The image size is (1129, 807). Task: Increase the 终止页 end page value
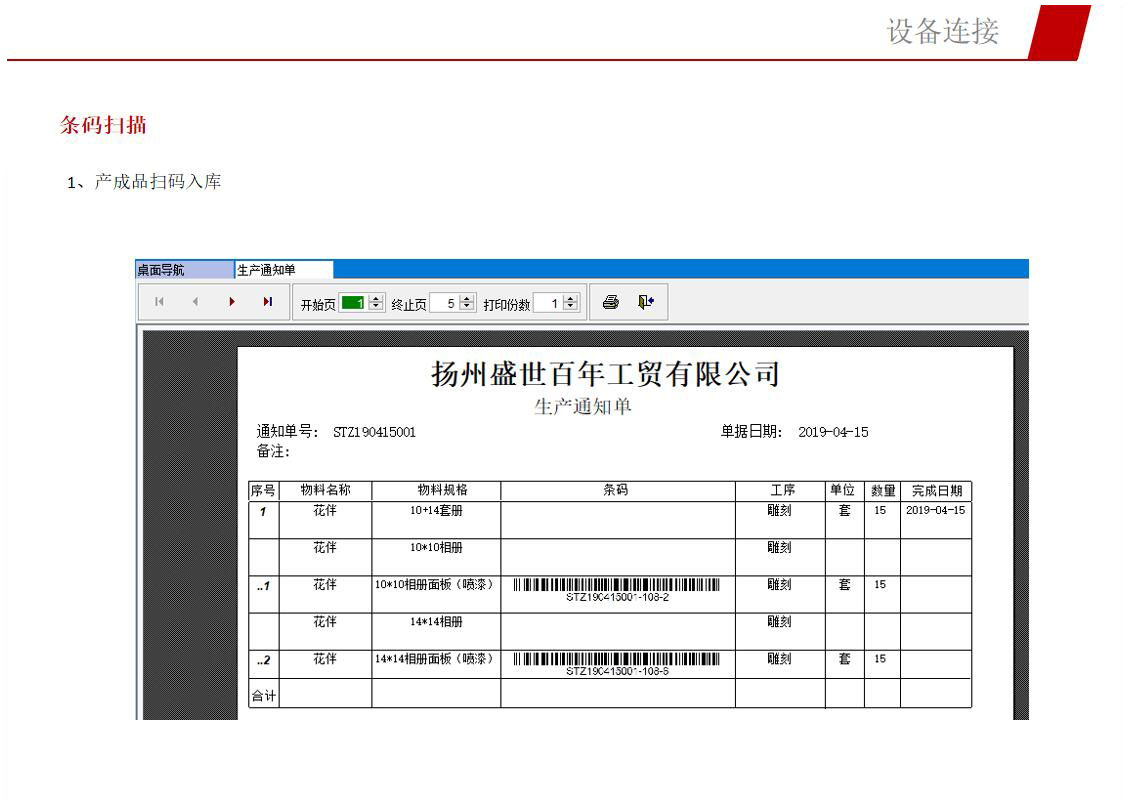467,299
